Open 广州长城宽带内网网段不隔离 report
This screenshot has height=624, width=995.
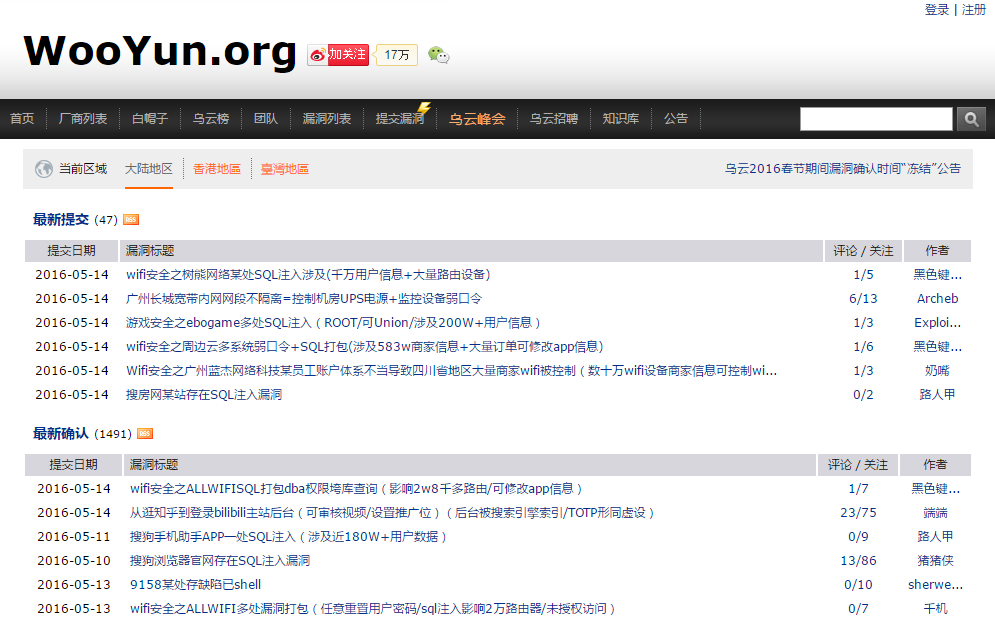304,299
